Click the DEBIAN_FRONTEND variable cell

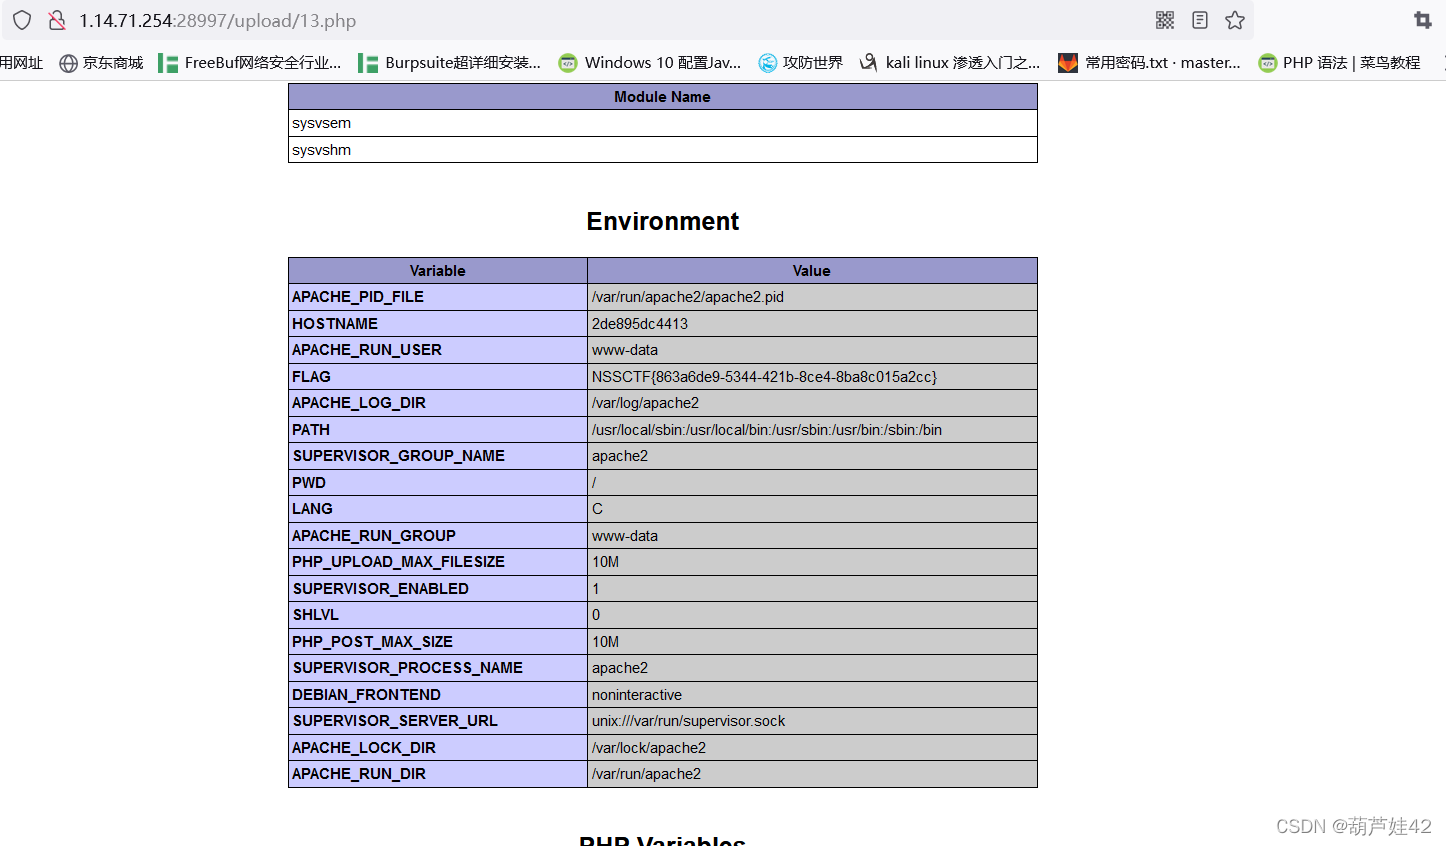[x=438, y=695]
